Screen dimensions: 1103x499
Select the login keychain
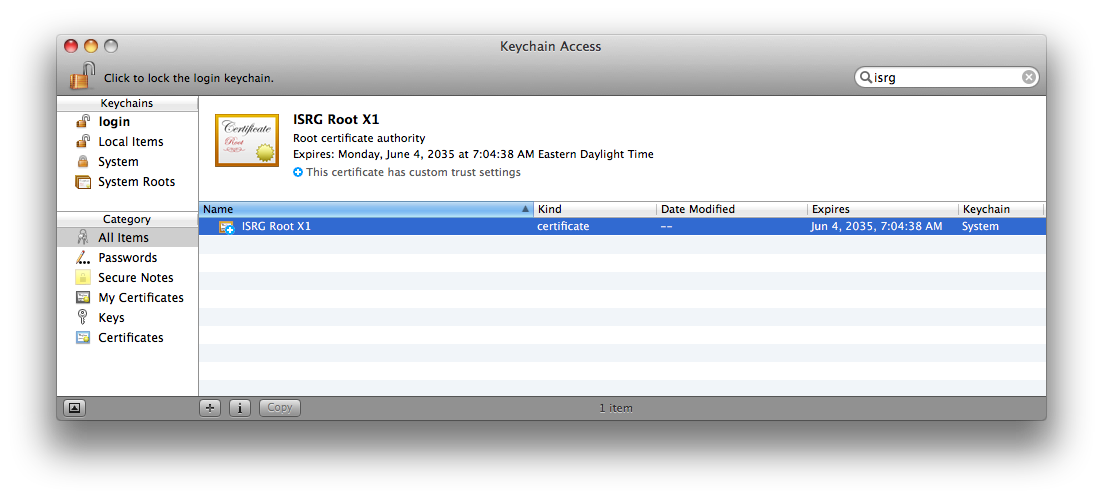(x=114, y=122)
